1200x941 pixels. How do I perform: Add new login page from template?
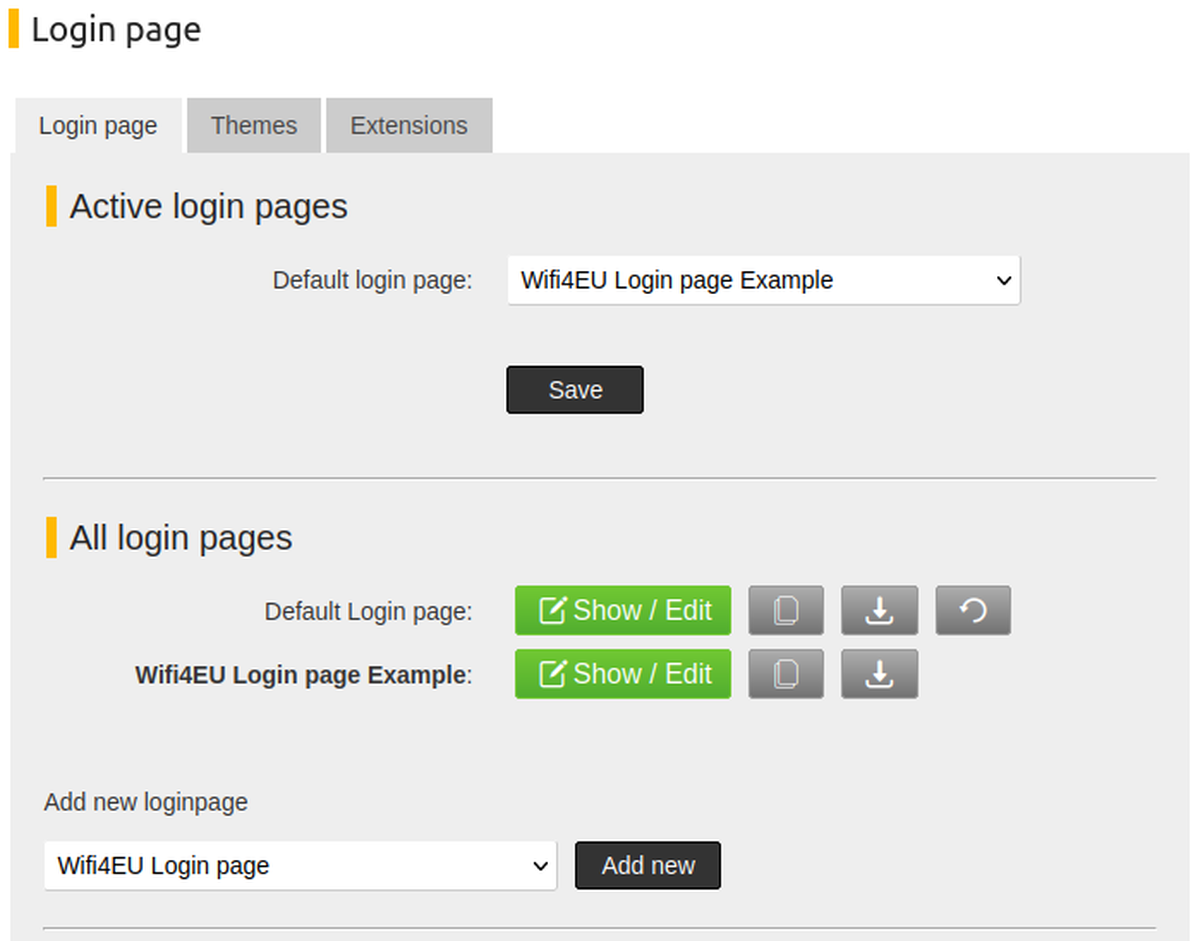pyautogui.click(x=647, y=865)
